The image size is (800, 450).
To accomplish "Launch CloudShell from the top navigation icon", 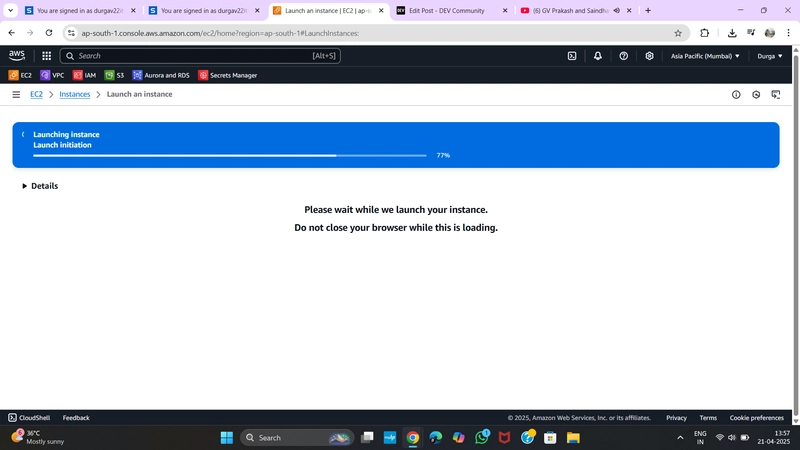I will coord(572,56).
